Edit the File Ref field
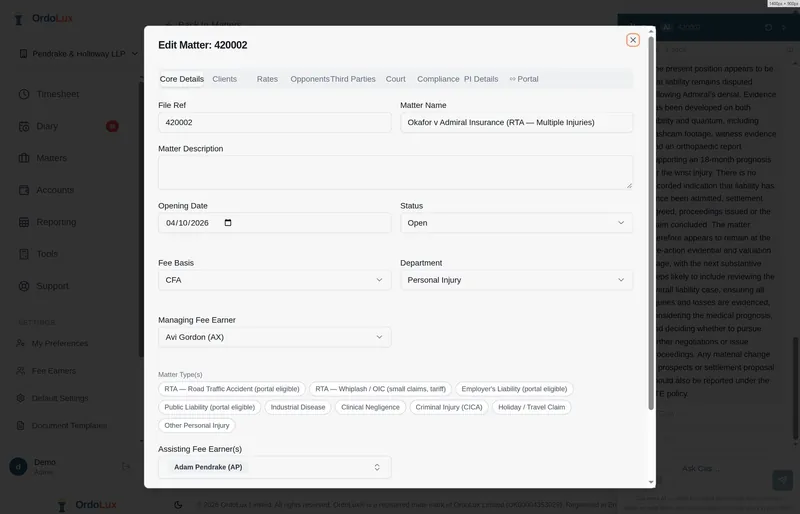Screen dimensions: 800x514 [x=274, y=123]
